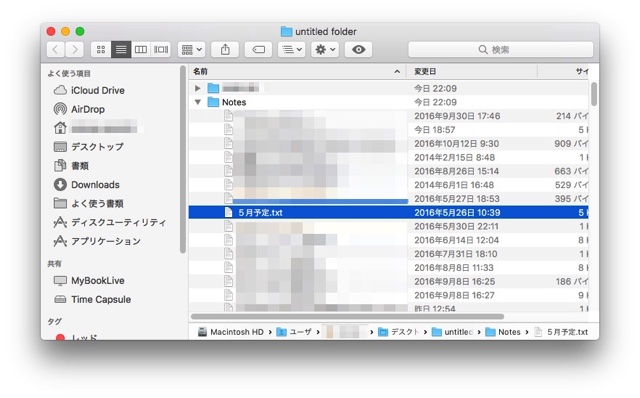Select the file dated 今日 18:57
The width and height of the screenshot is (640, 398).
(389, 130)
